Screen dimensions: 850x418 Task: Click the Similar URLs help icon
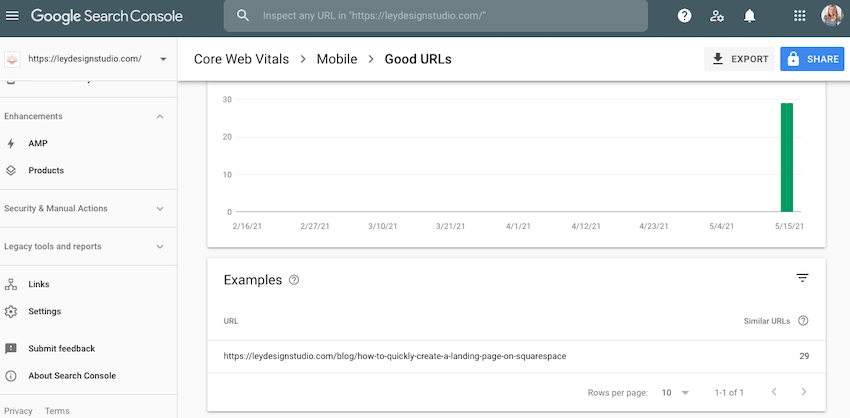pos(803,320)
